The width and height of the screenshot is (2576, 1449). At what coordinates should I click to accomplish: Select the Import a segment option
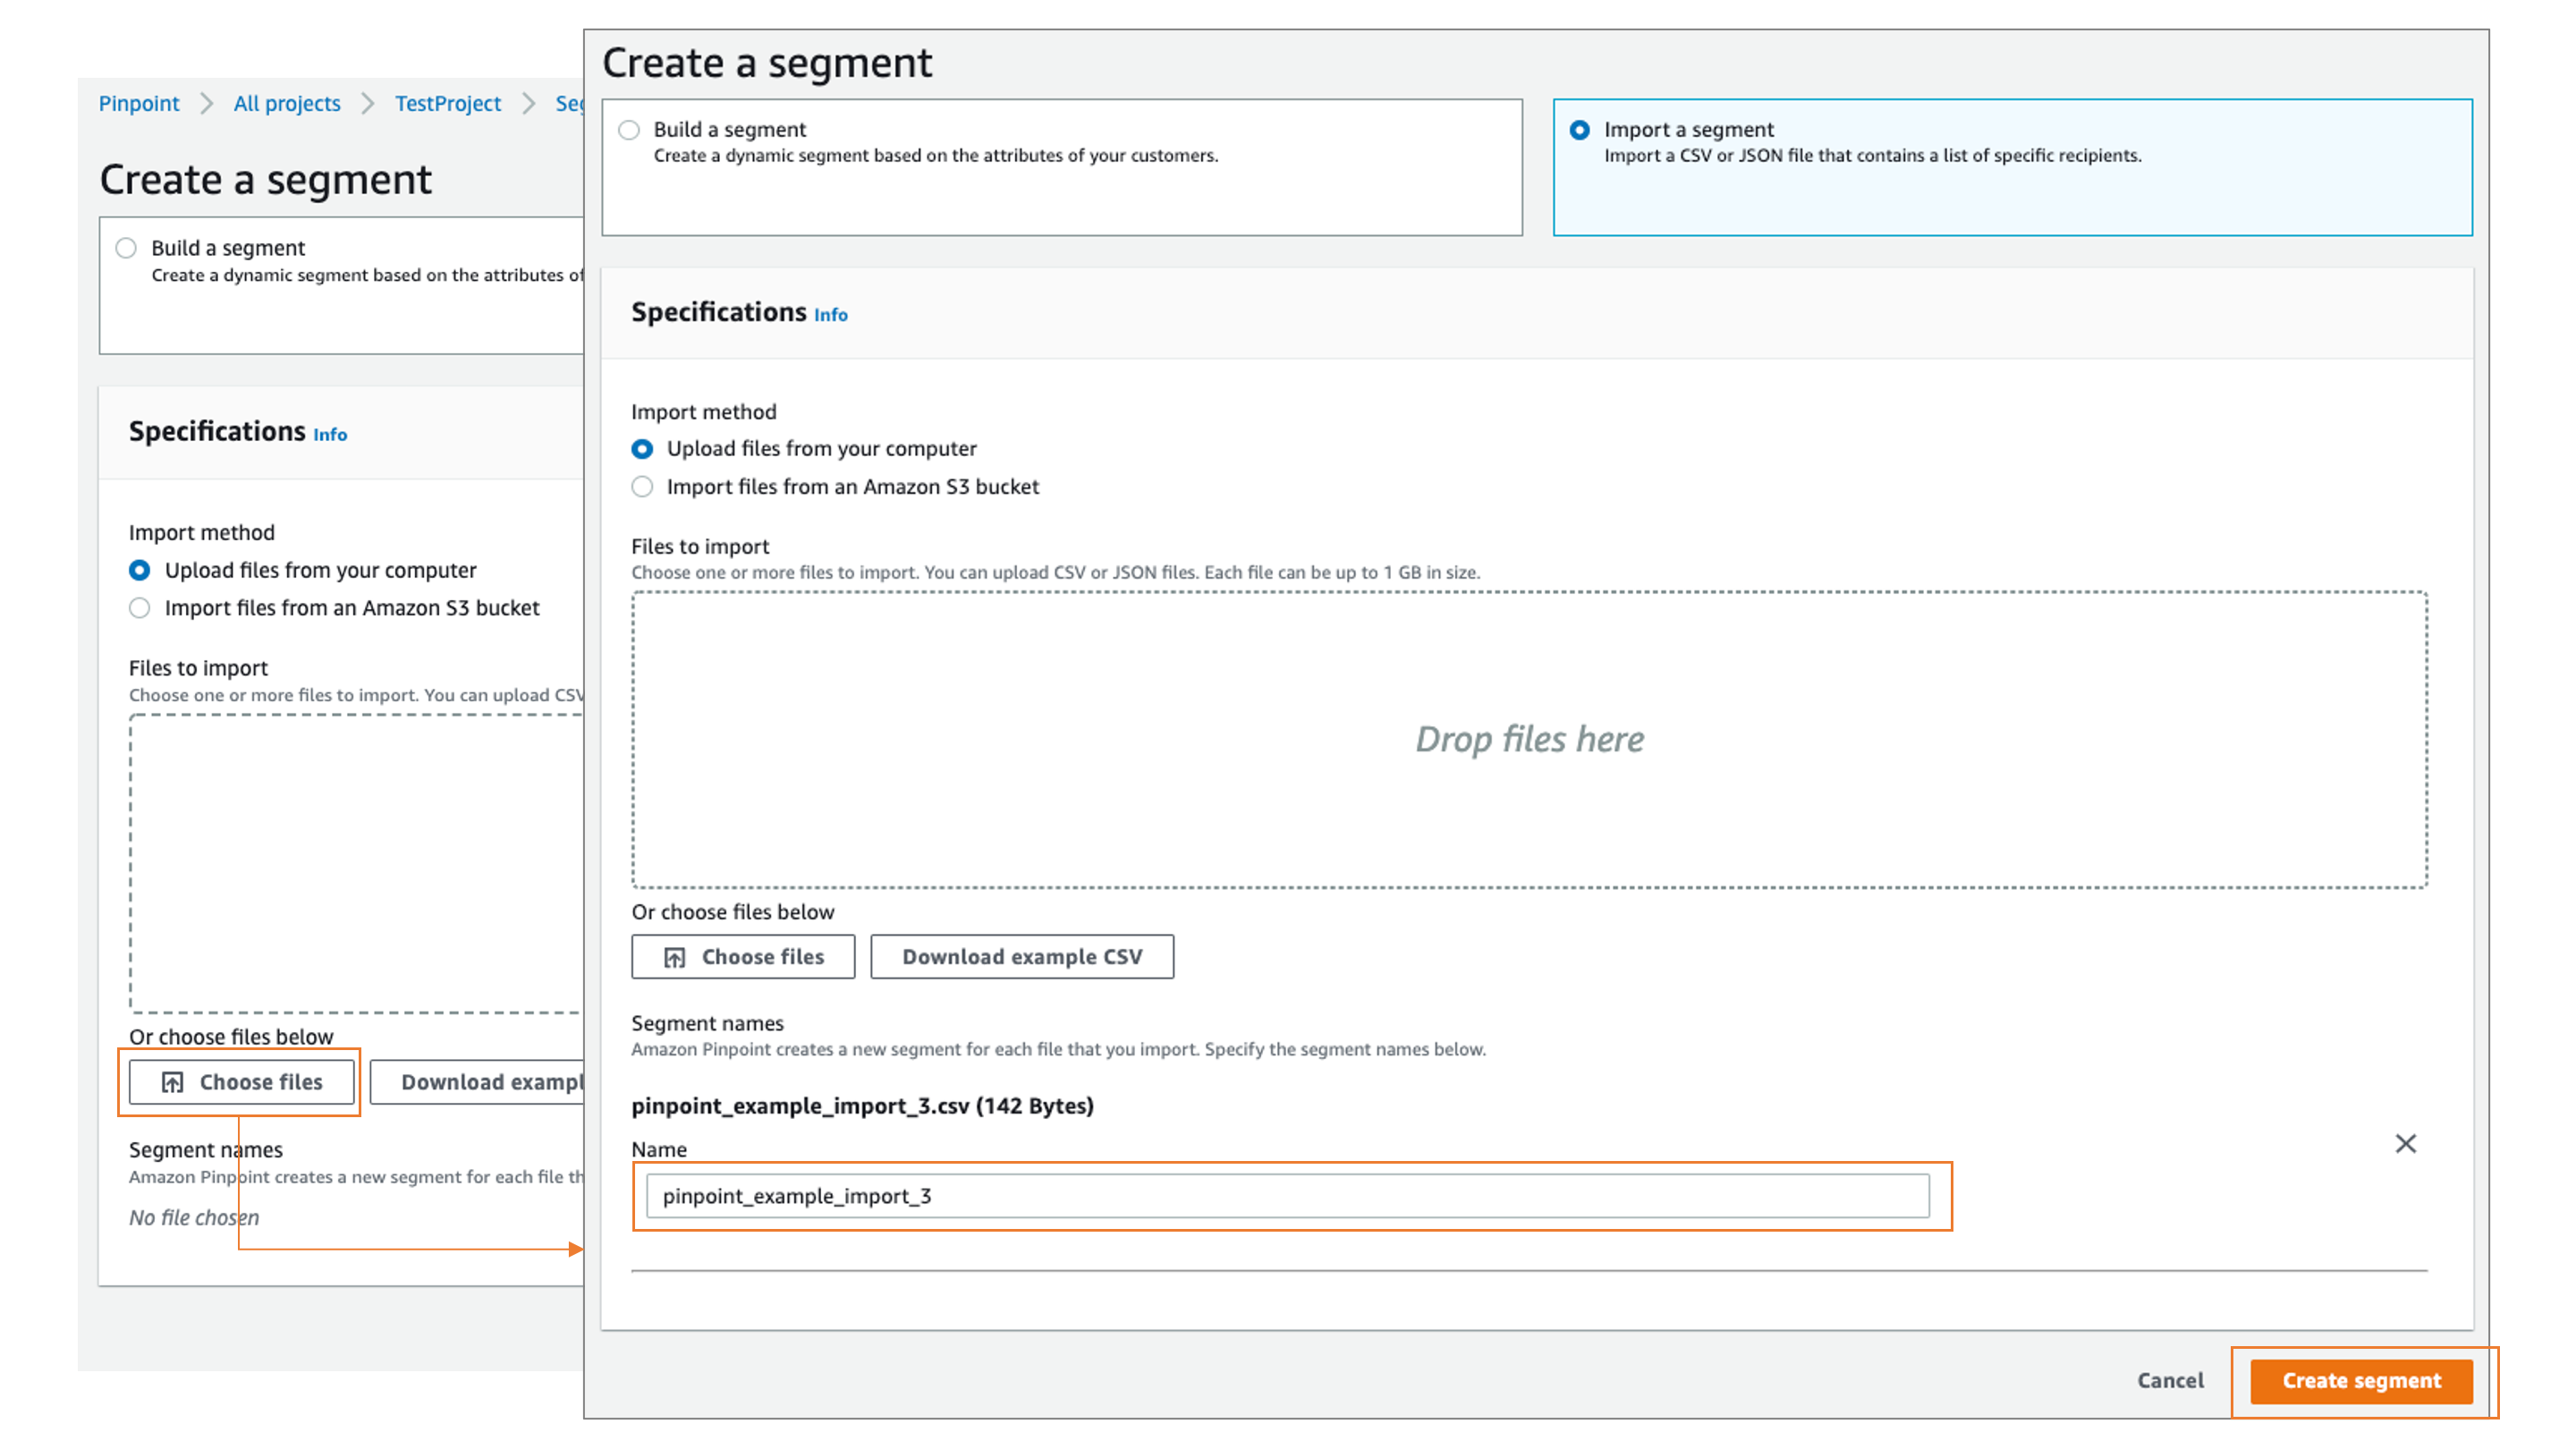(1580, 129)
